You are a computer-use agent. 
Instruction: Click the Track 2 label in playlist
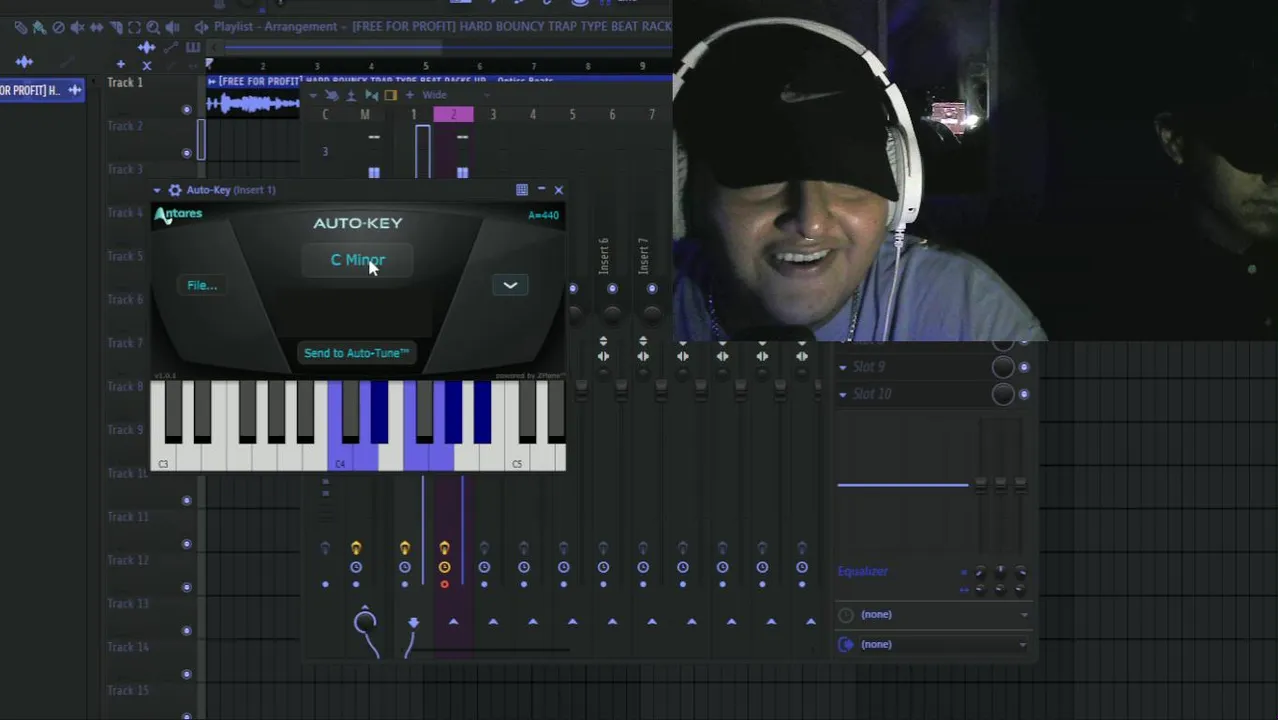click(125, 126)
